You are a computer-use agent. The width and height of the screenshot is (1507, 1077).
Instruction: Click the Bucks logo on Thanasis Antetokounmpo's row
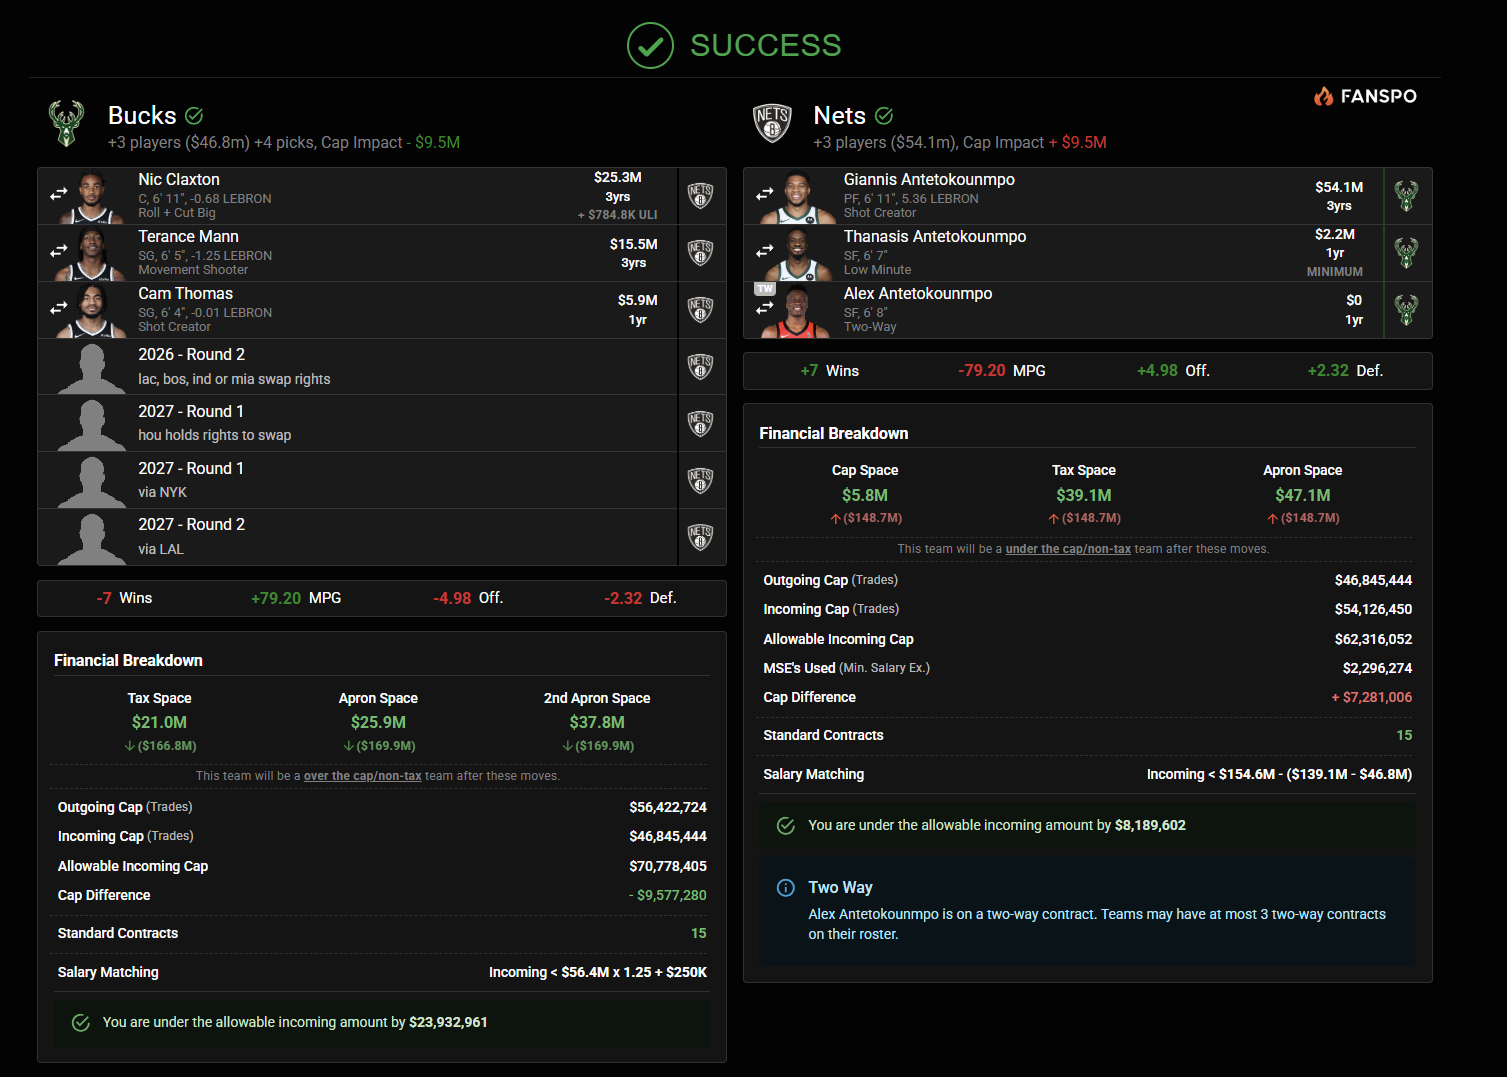pos(1406,253)
